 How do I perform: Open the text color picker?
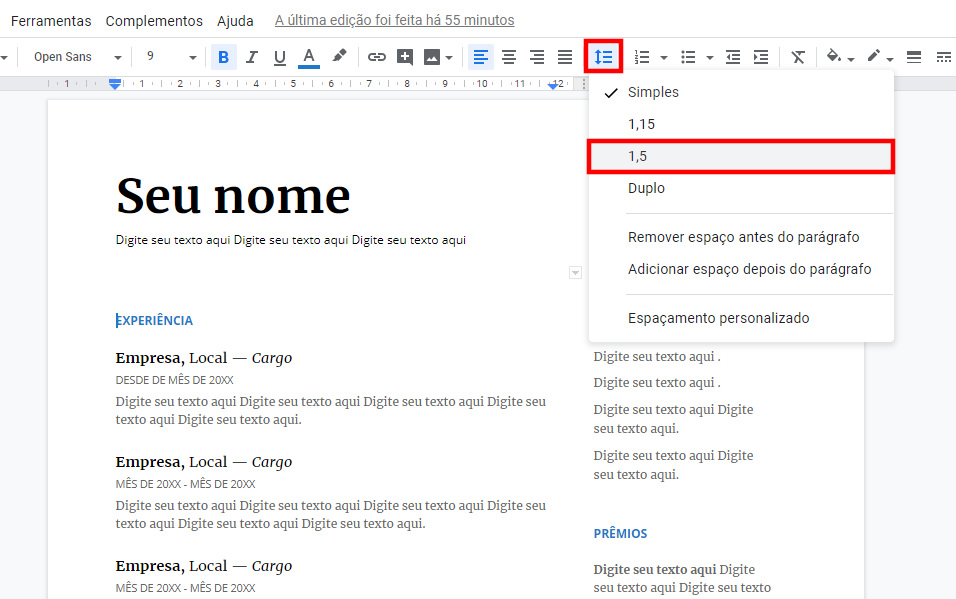(x=307, y=57)
